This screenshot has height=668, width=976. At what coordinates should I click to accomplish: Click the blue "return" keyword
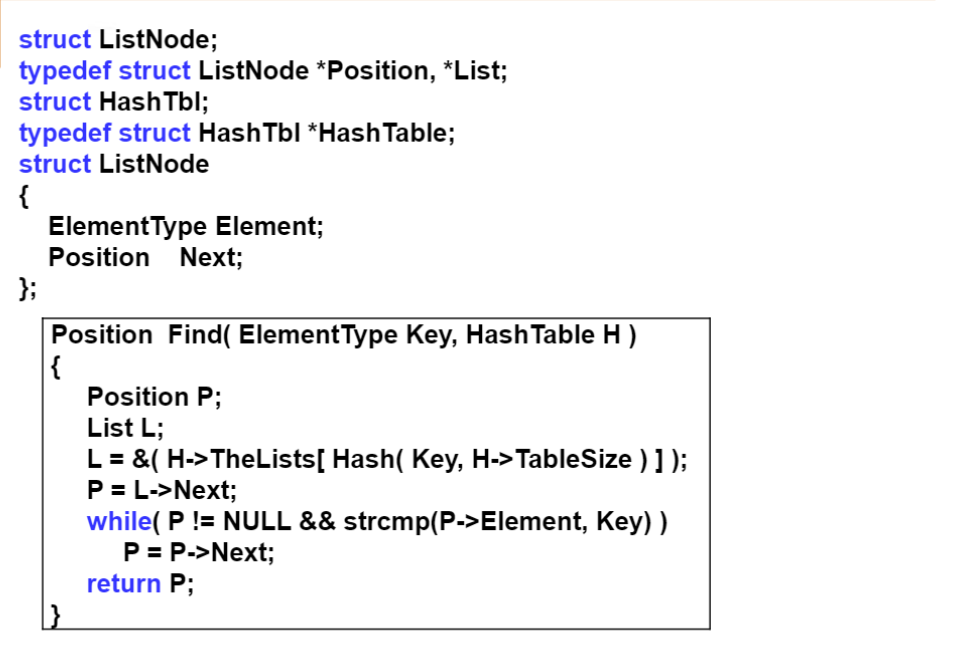coord(124,584)
